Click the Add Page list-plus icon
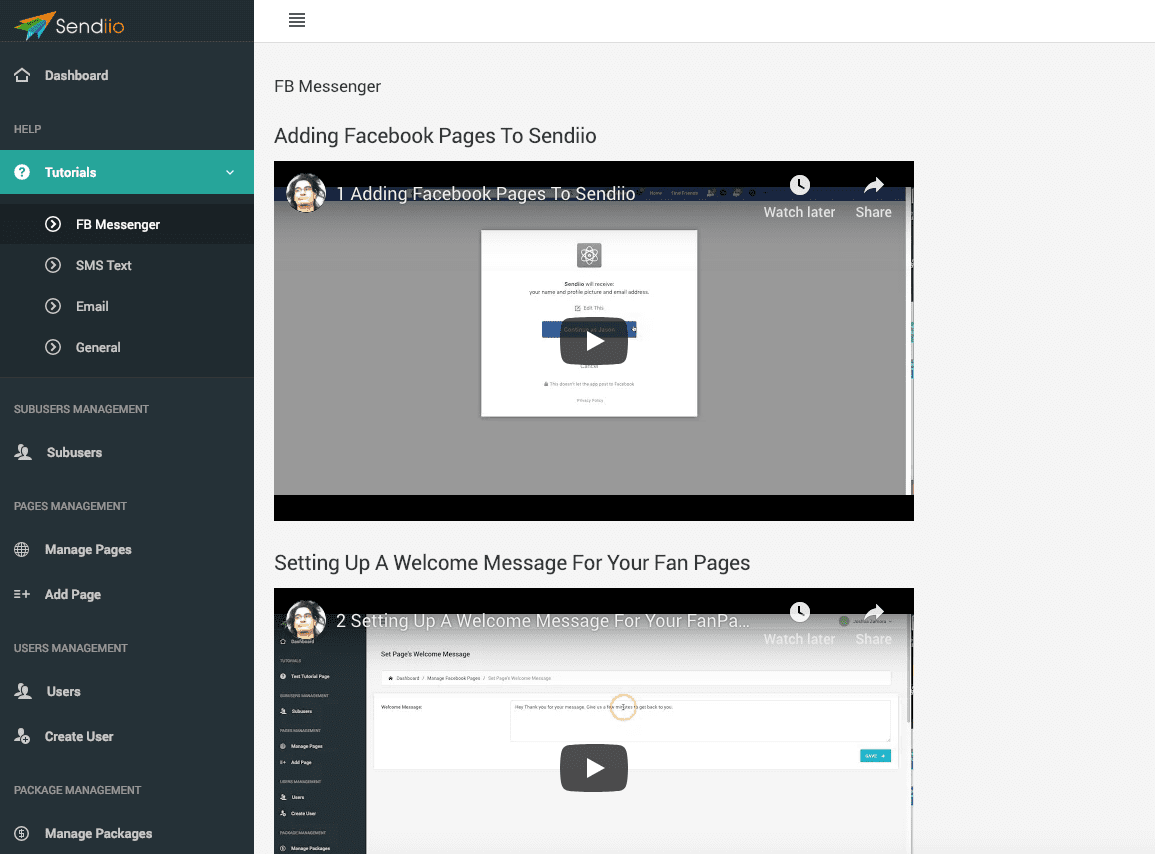The image size is (1155, 854). pos(22,594)
